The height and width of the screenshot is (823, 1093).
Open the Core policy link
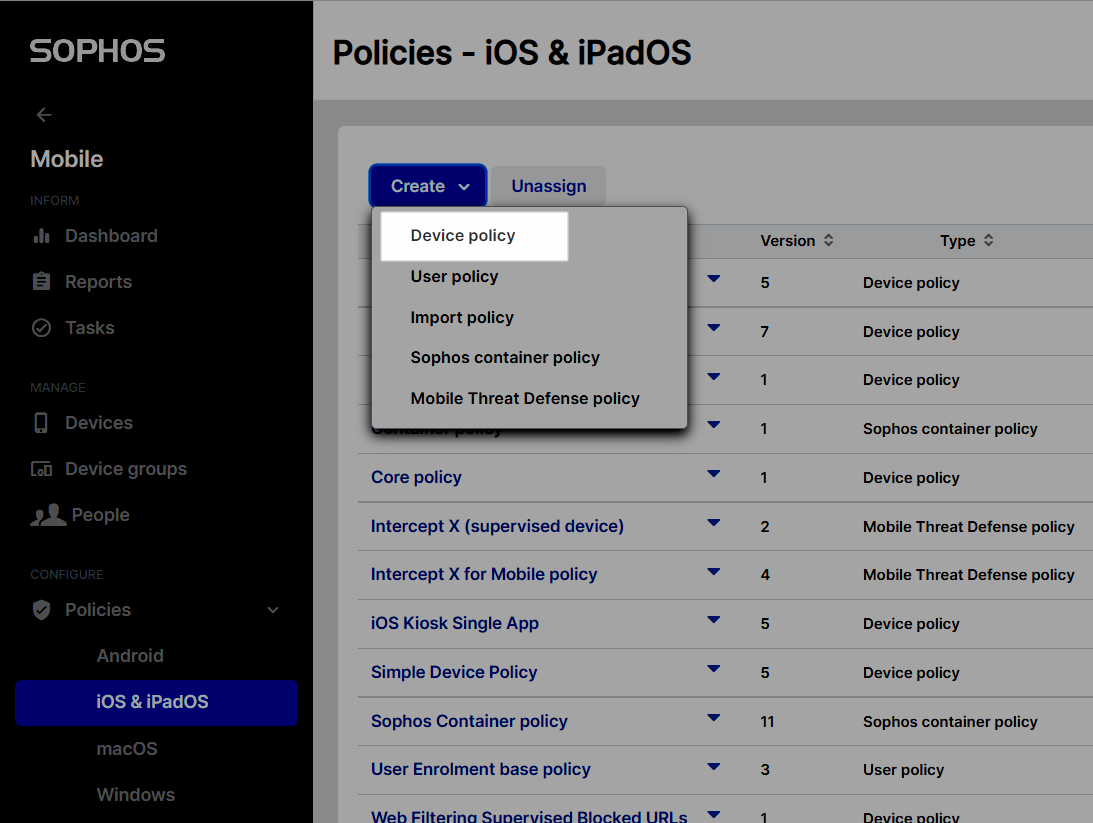pyautogui.click(x=416, y=477)
